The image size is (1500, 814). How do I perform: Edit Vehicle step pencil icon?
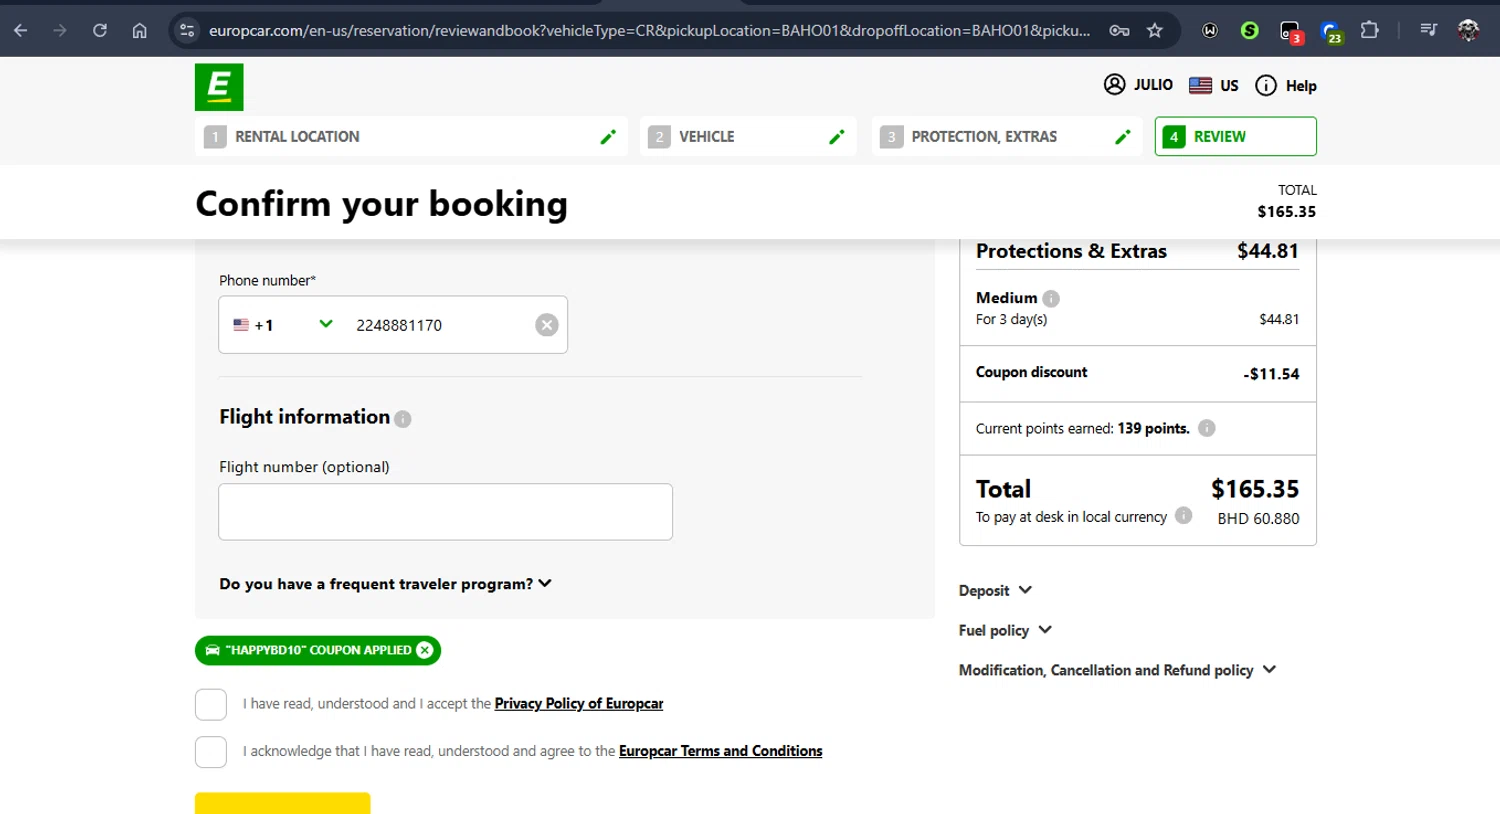pyautogui.click(x=837, y=137)
